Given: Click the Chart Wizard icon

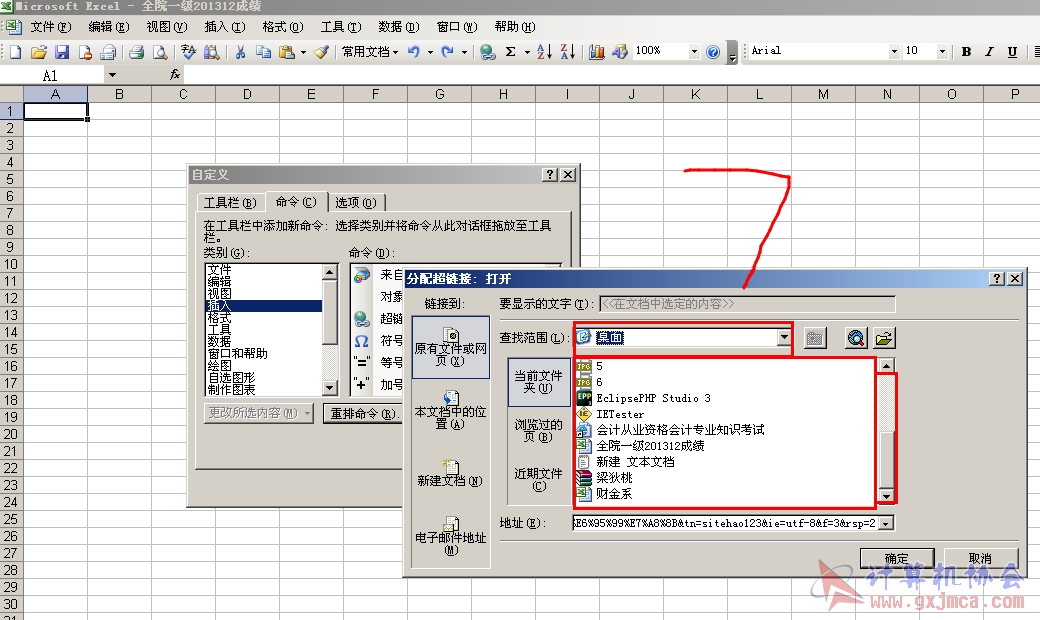Looking at the screenshot, I should coord(597,52).
